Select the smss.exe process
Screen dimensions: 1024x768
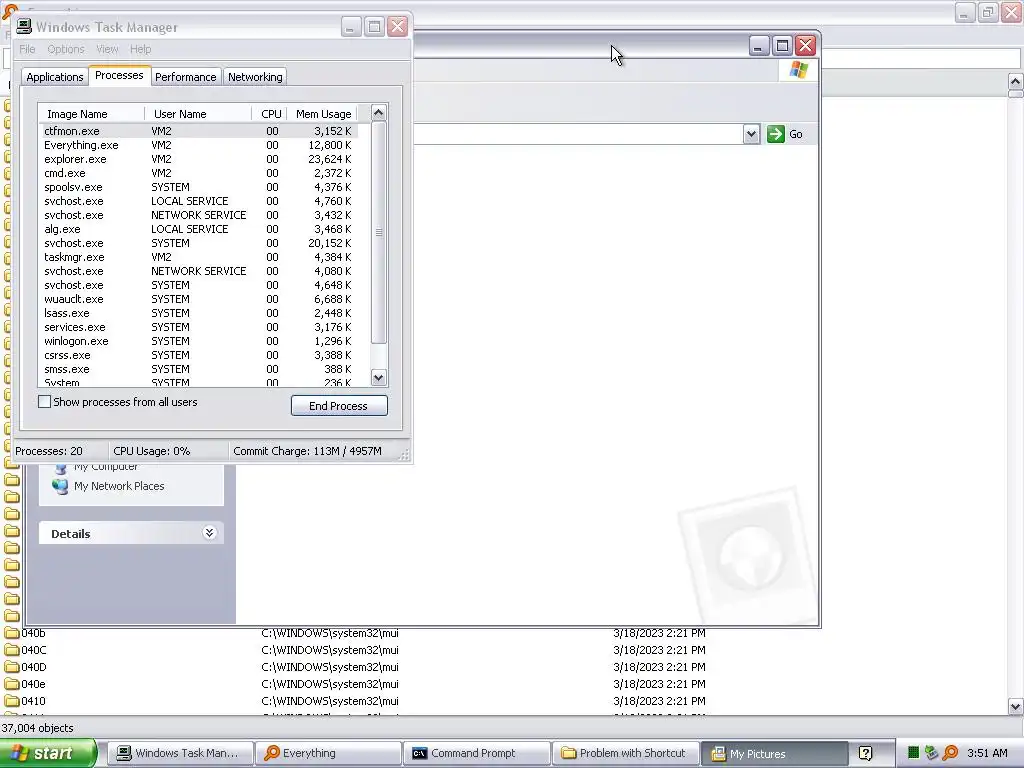(x=199, y=369)
